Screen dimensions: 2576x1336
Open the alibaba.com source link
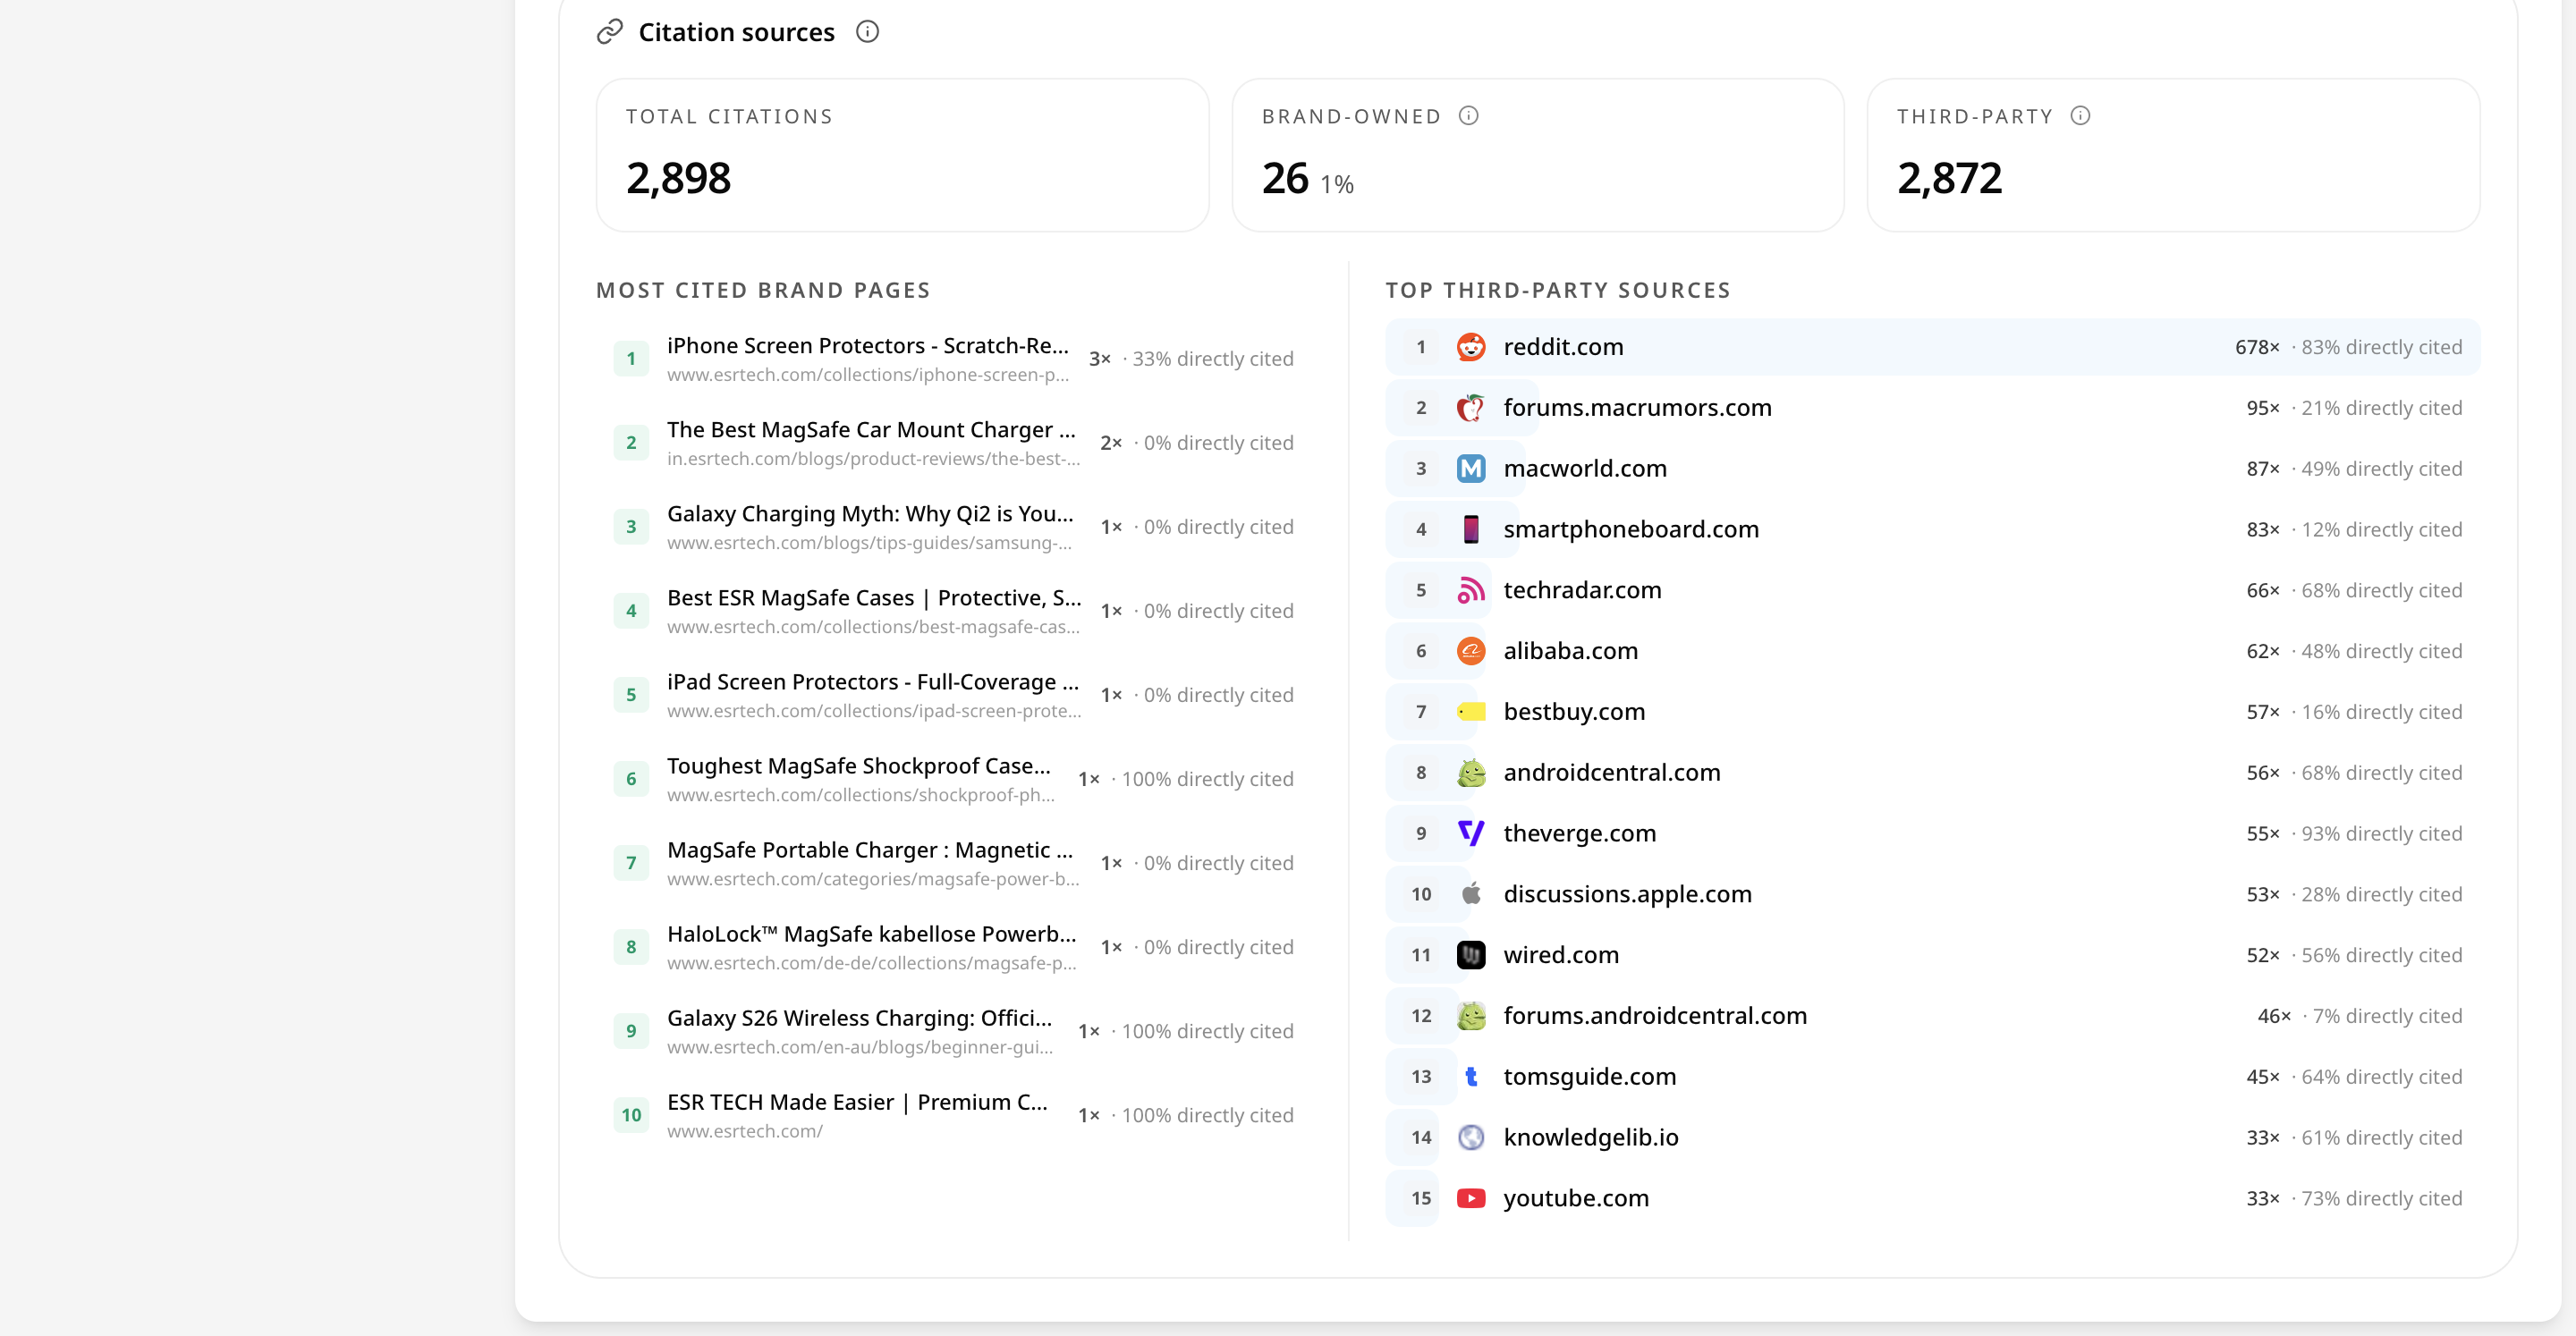point(1570,651)
